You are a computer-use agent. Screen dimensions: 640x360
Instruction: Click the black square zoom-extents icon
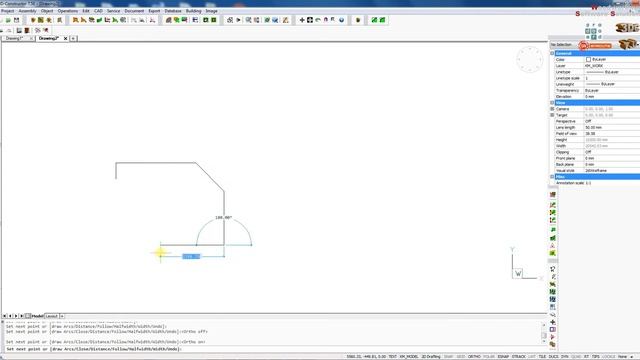click(310, 20)
